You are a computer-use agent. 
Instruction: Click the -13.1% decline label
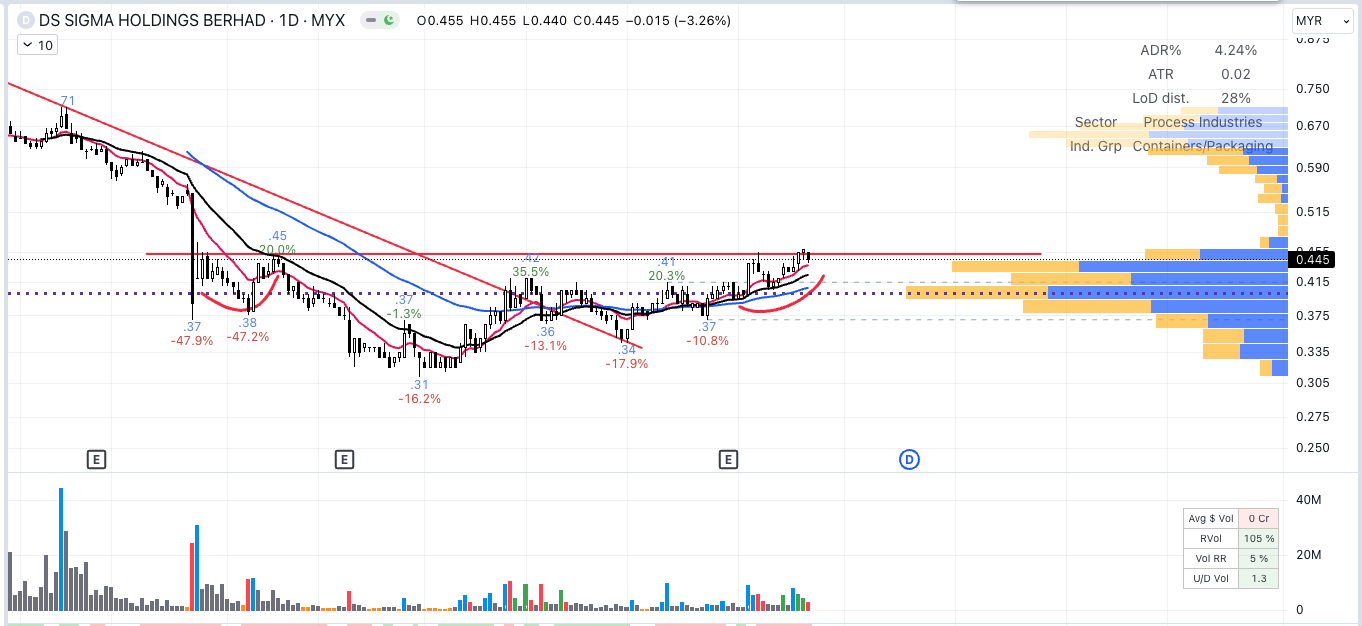point(546,346)
